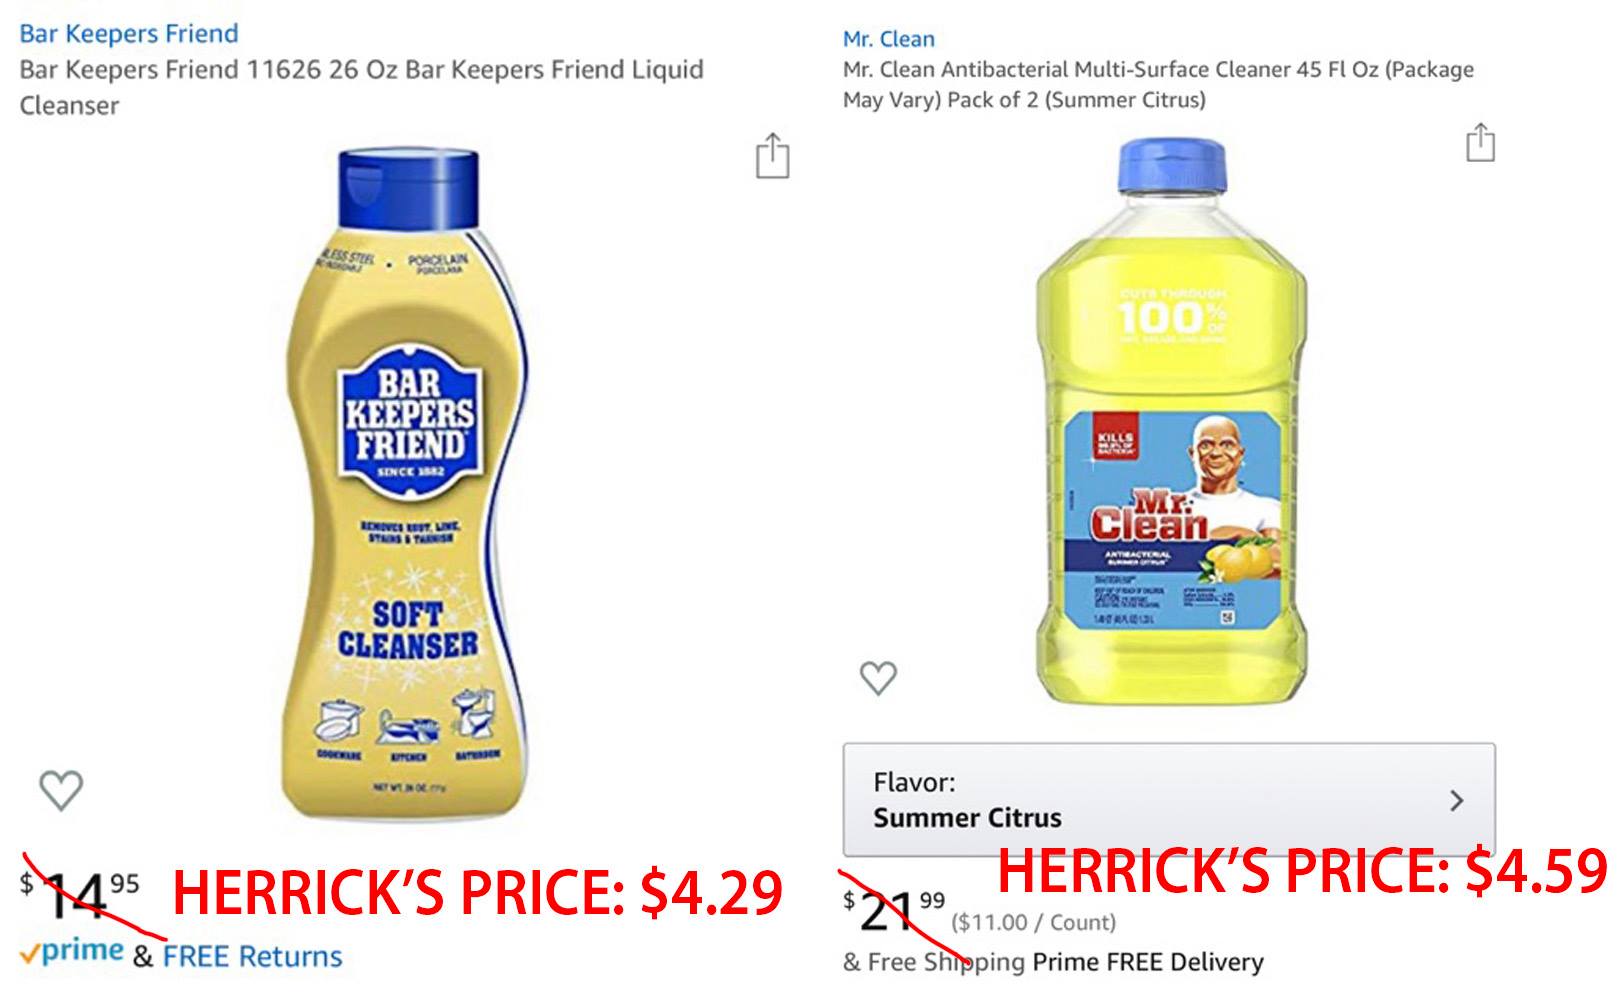Screen dimensions: 1619x1001
Task: Favorite the Bar Keepers Friend cleanser with heart
Action: 61,790
